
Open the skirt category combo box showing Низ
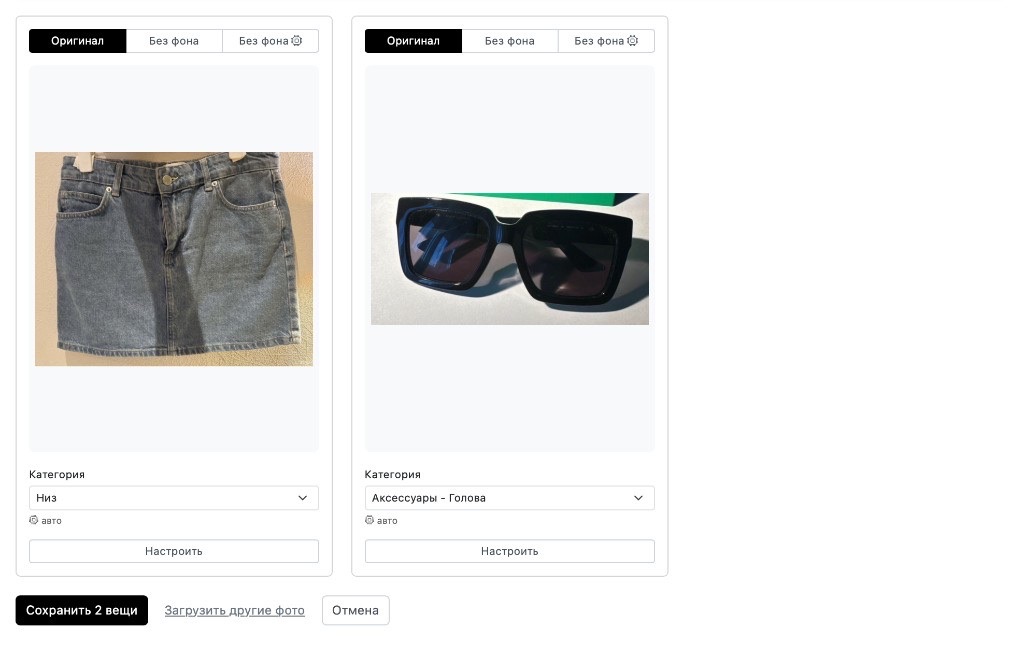[x=174, y=498]
